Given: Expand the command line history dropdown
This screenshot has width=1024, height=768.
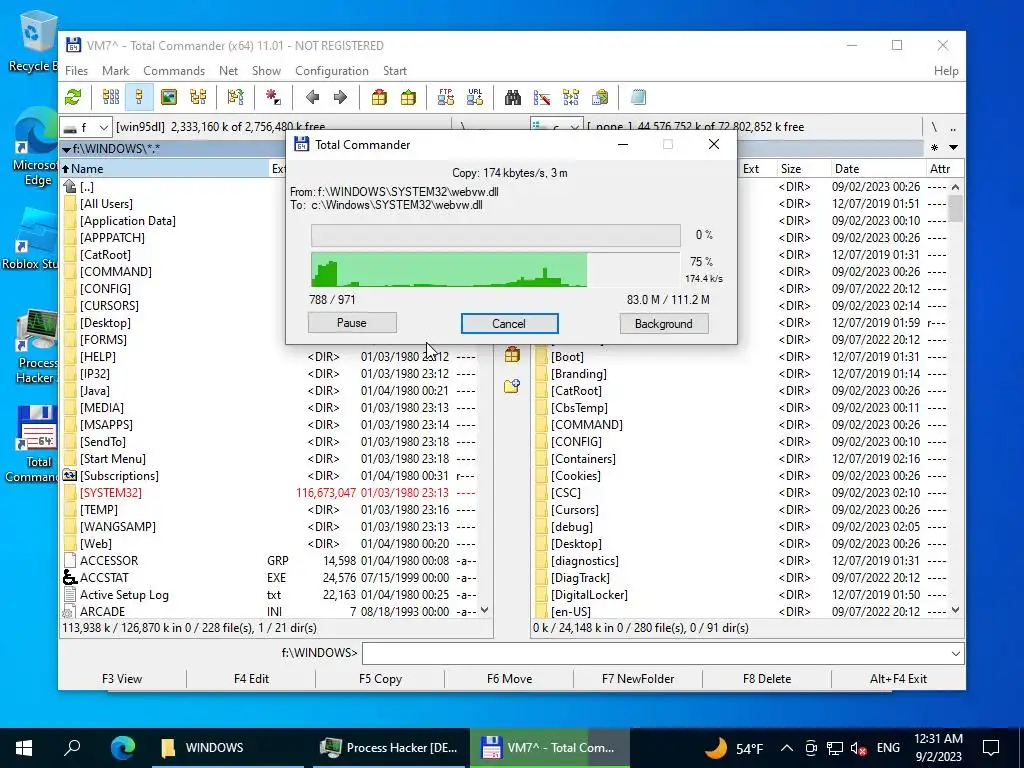Looking at the screenshot, I should tap(955, 653).
